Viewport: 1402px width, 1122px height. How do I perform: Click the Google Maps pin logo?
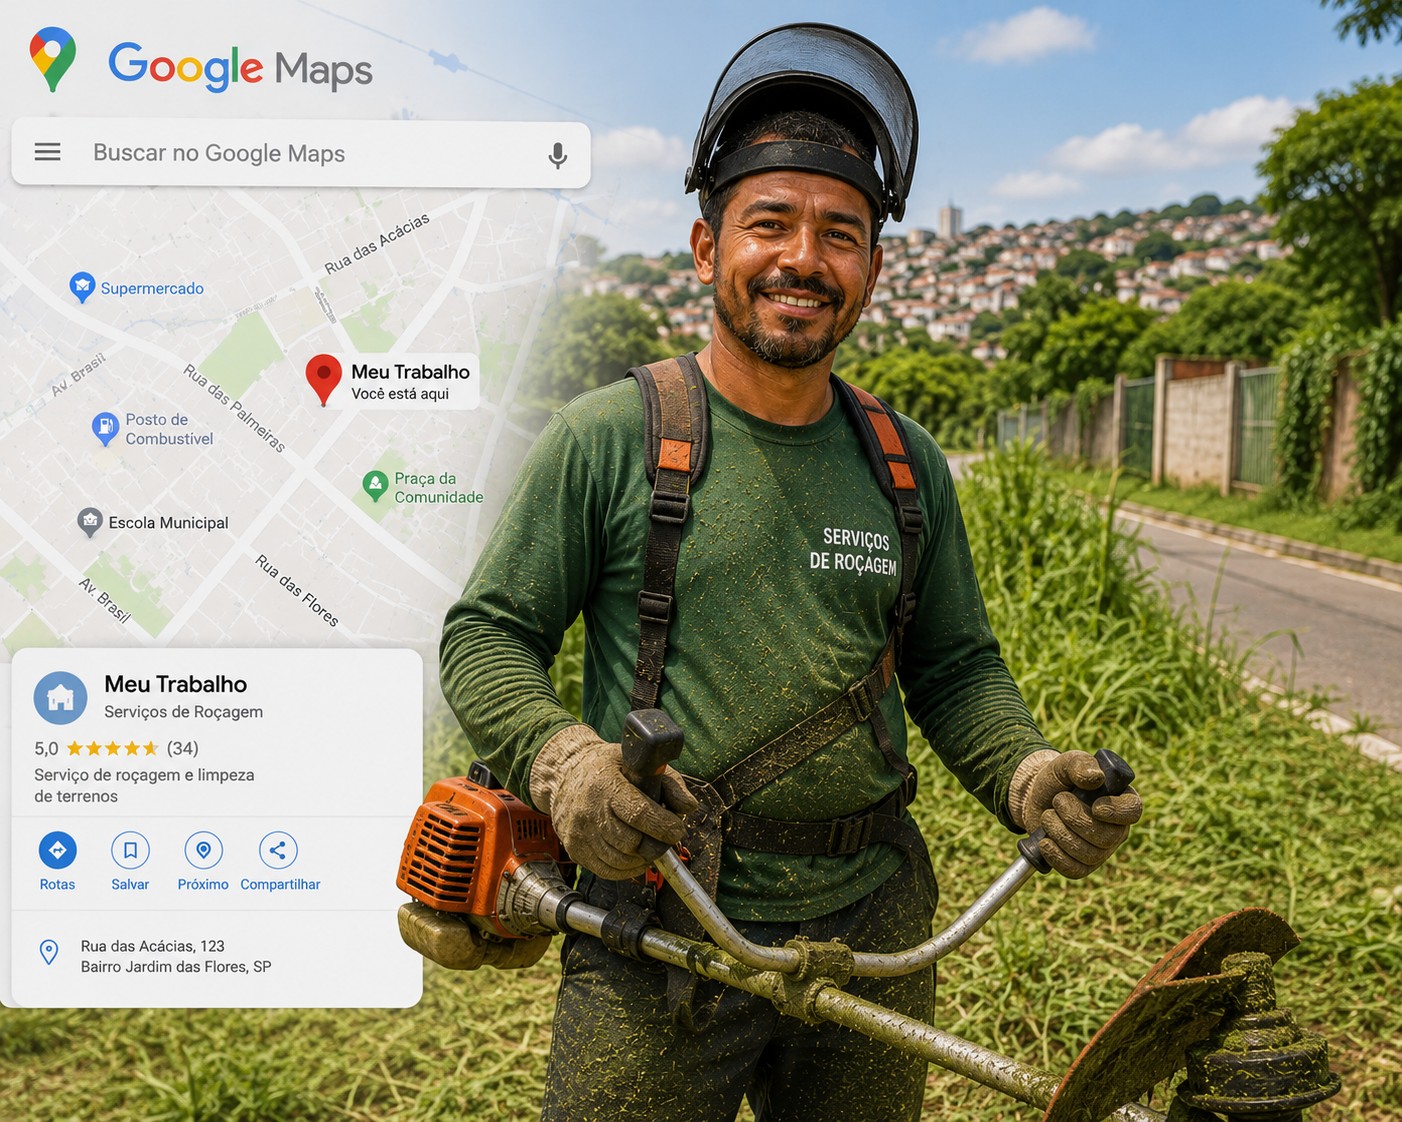pyautogui.click(x=53, y=60)
